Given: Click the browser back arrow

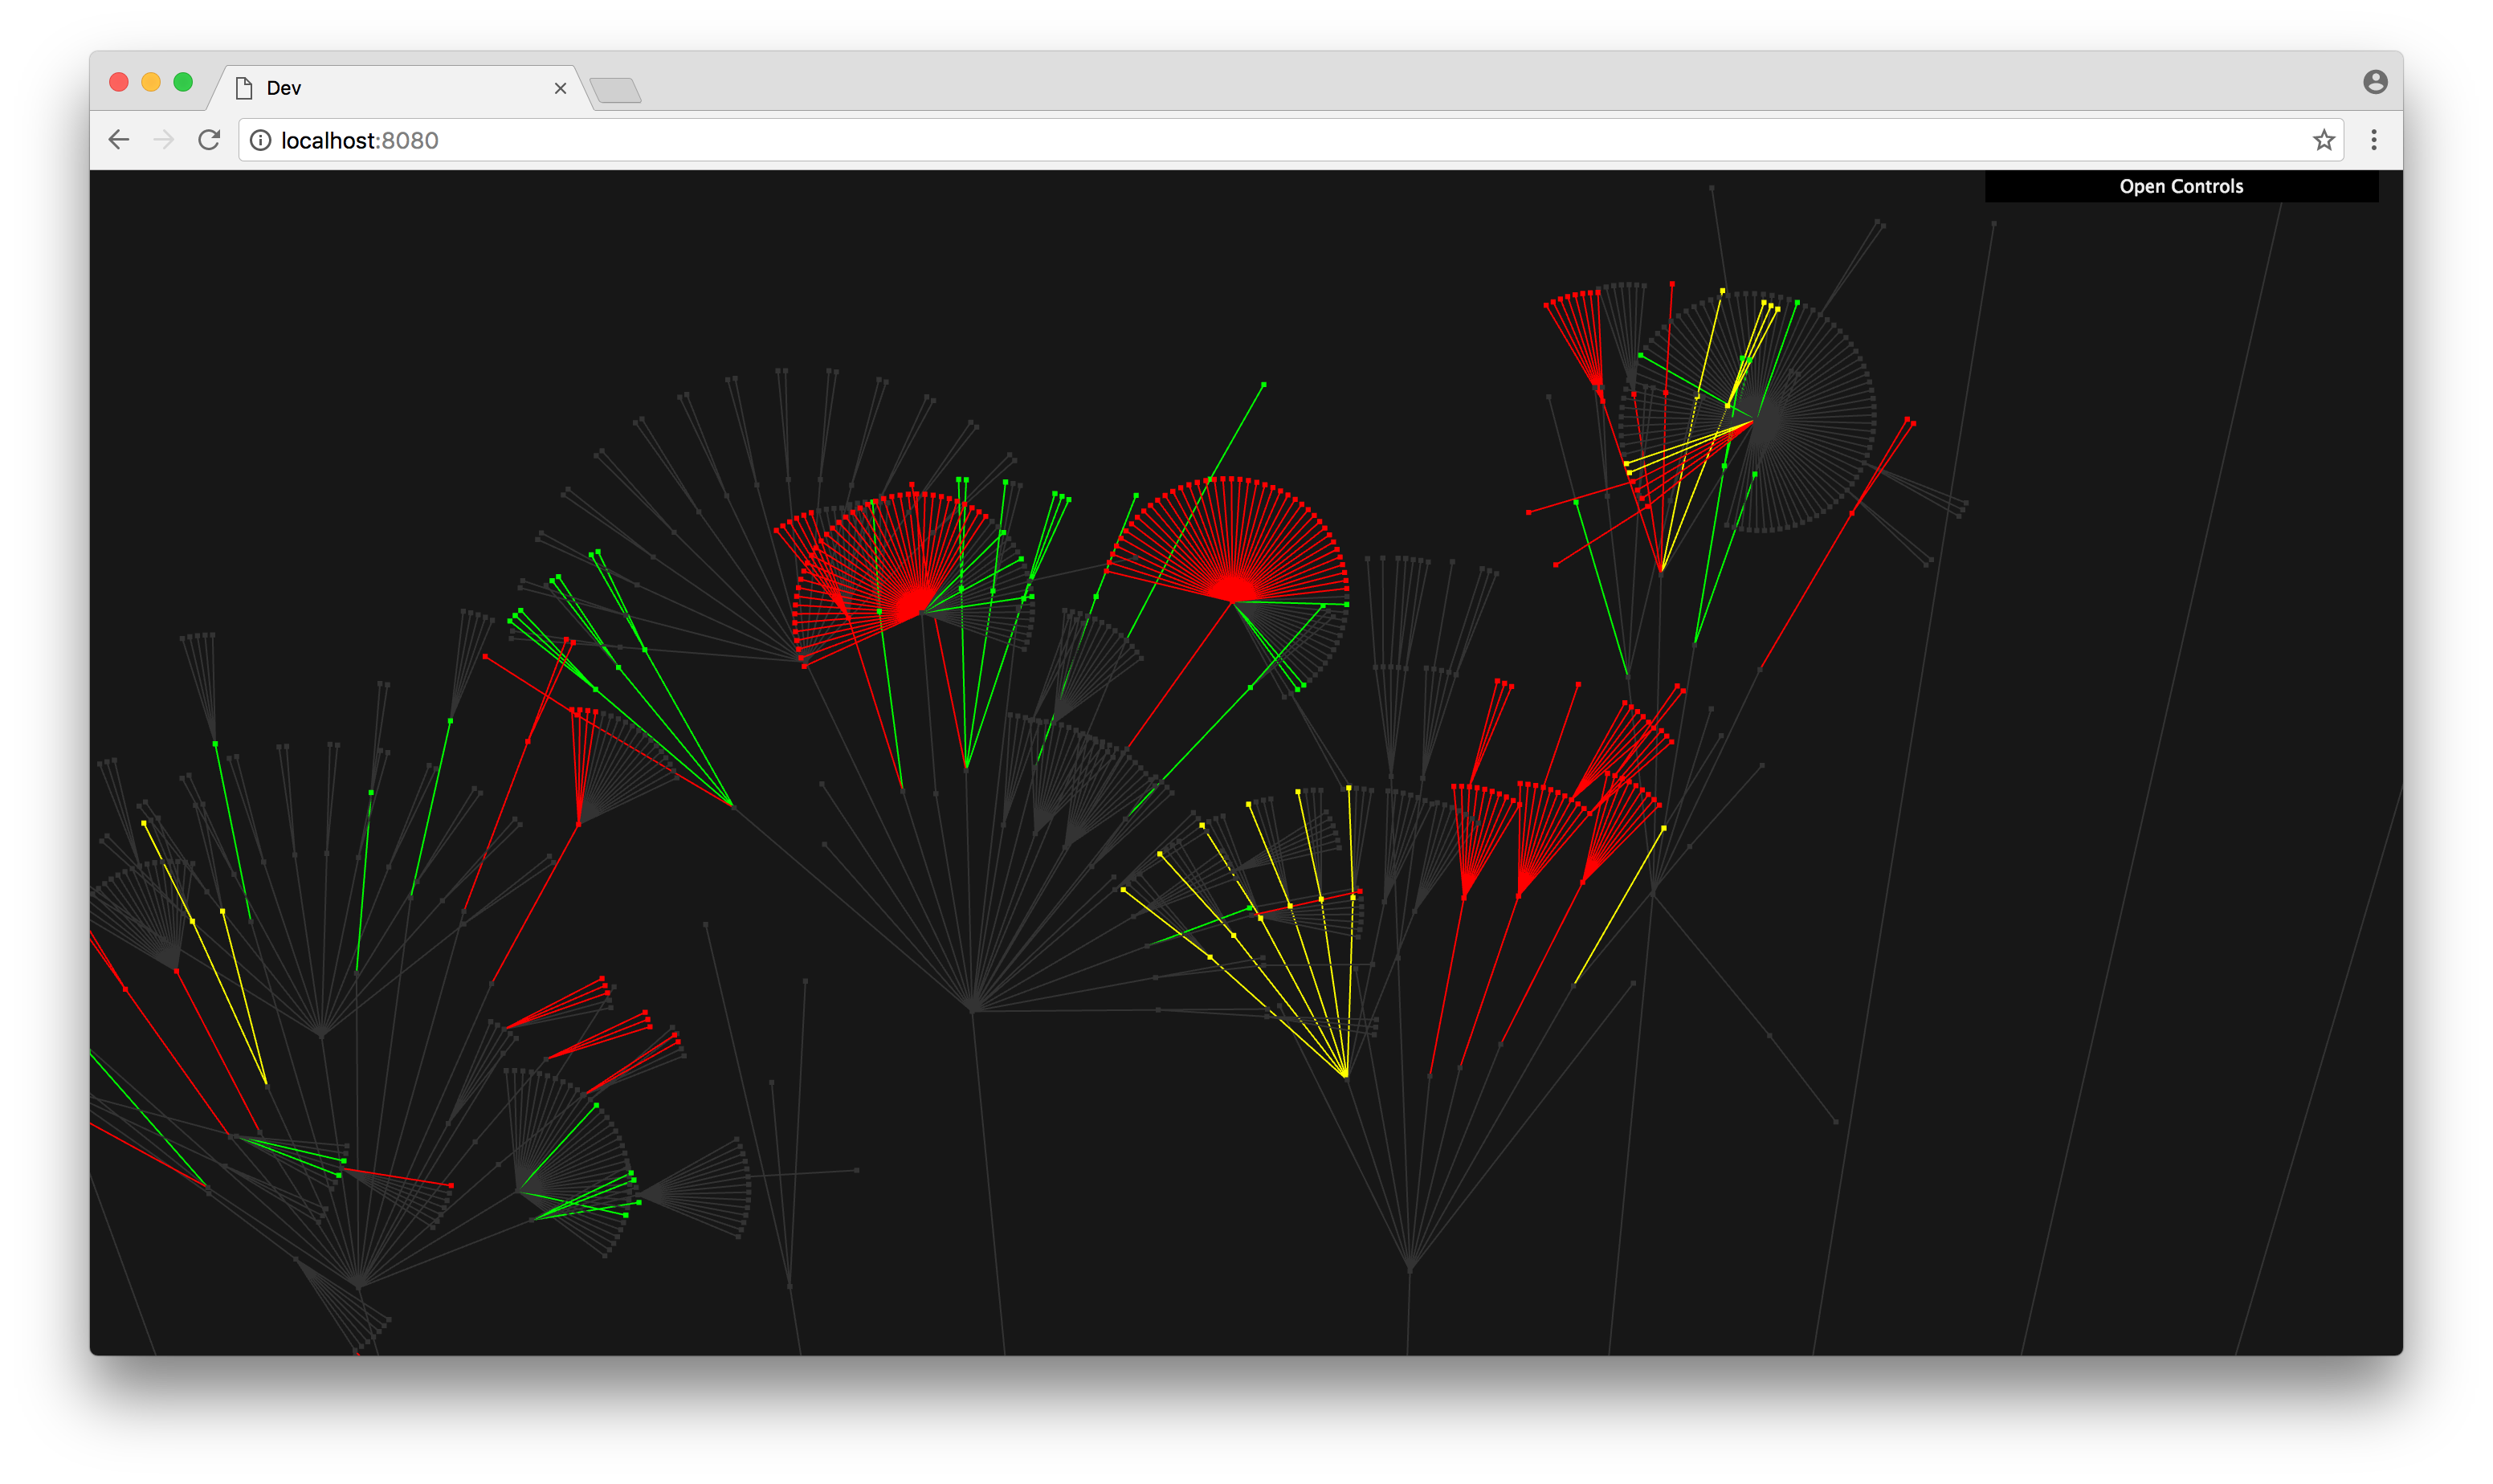Looking at the screenshot, I should point(119,140).
